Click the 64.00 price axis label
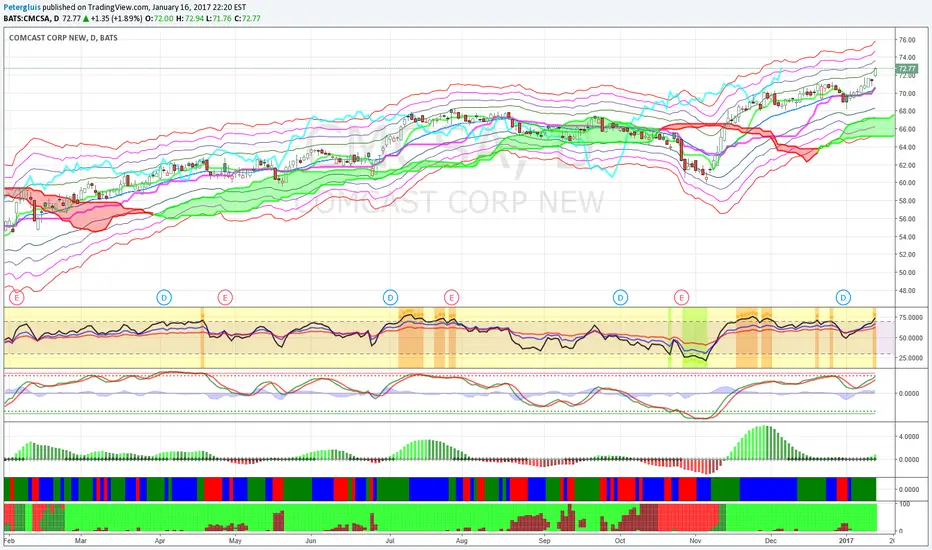The image size is (932, 550). (x=907, y=147)
